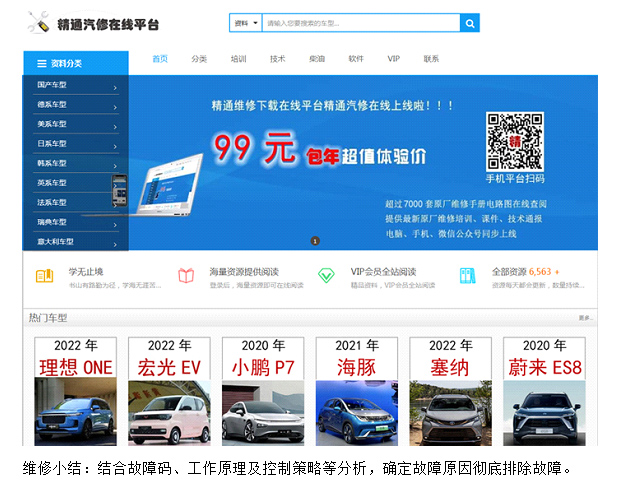The height and width of the screenshot is (502, 625).
Task: Expand the 美系车型 chevron arrow
Action: pos(115,127)
